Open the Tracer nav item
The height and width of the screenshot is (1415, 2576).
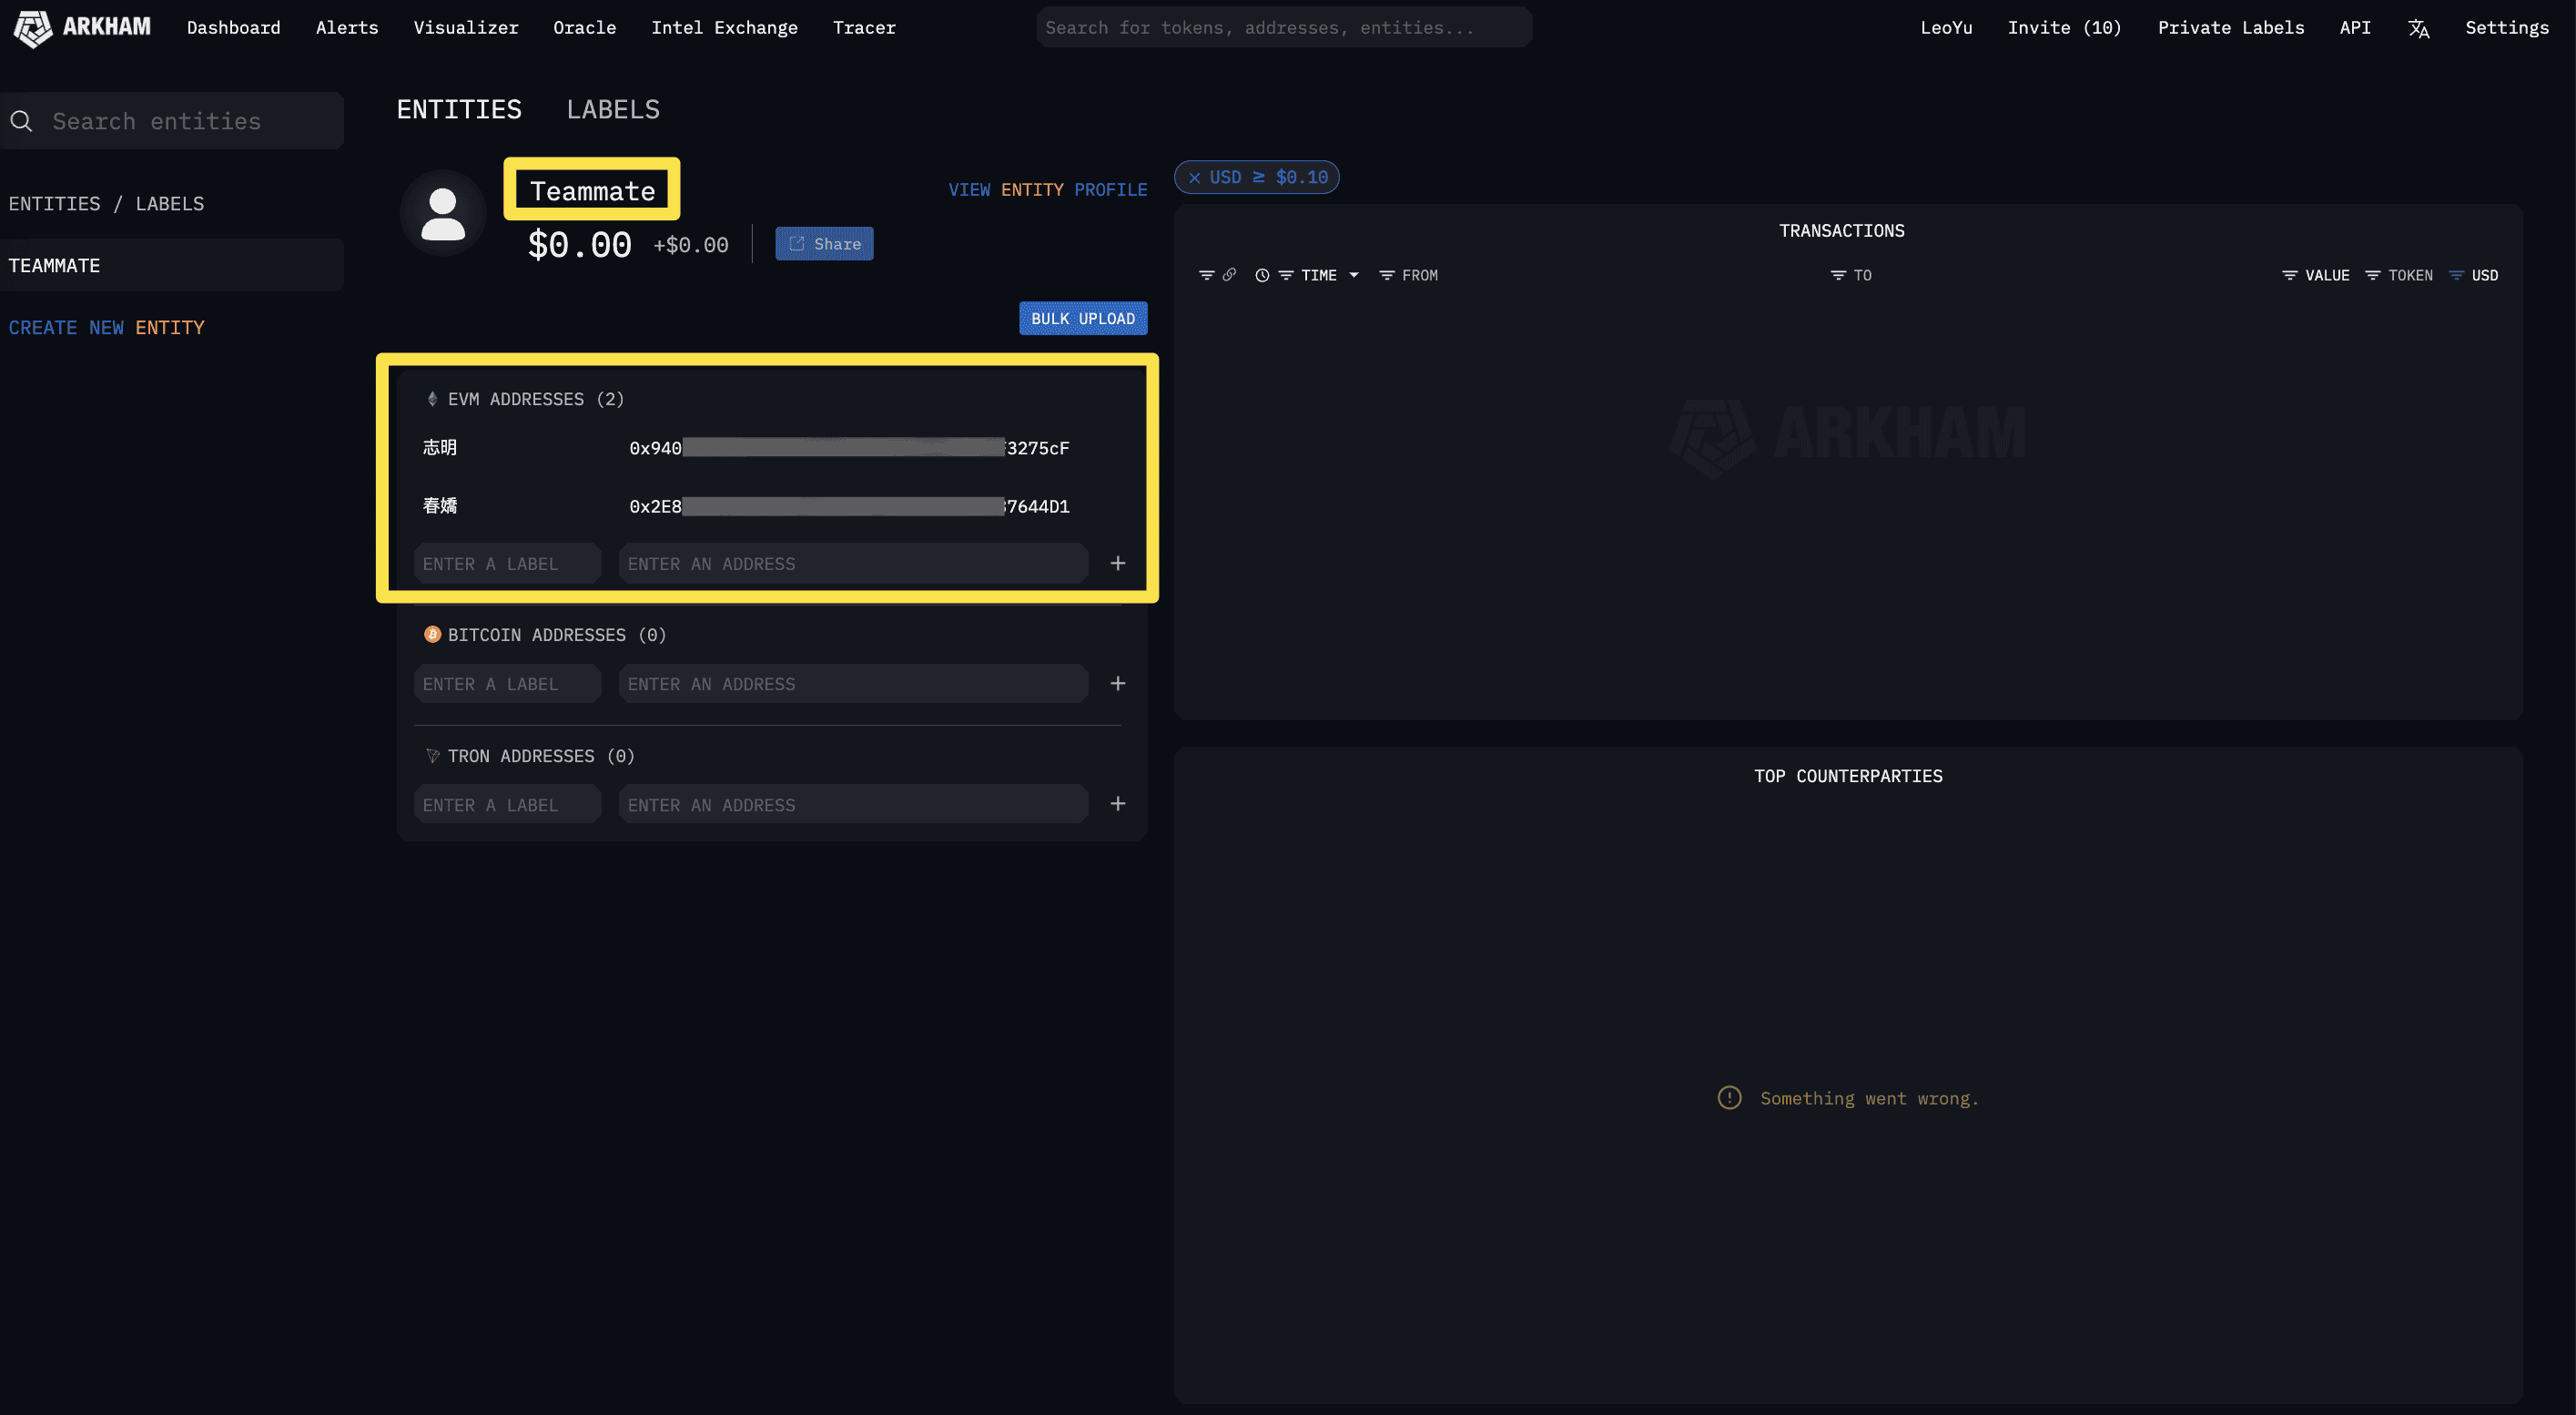click(x=864, y=28)
